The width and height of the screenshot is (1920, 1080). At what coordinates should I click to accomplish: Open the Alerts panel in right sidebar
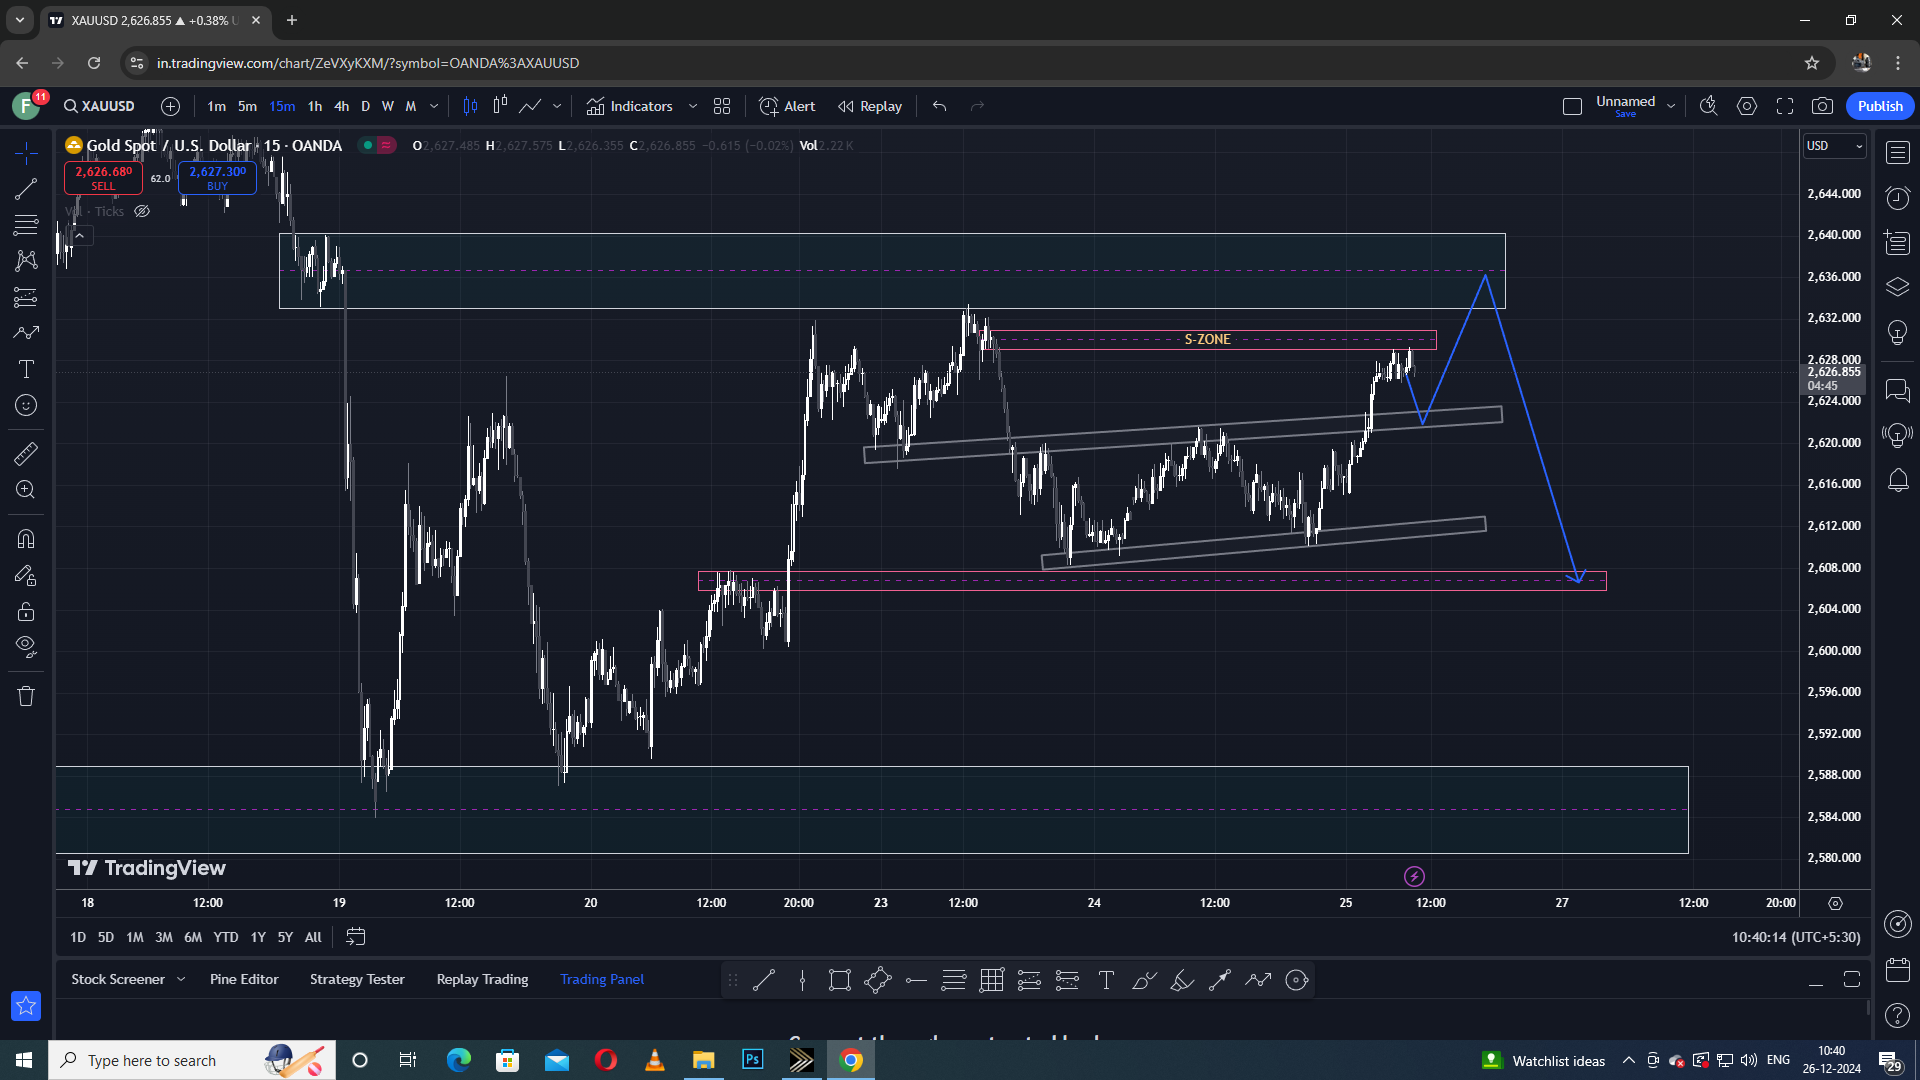pyautogui.click(x=1897, y=198)
